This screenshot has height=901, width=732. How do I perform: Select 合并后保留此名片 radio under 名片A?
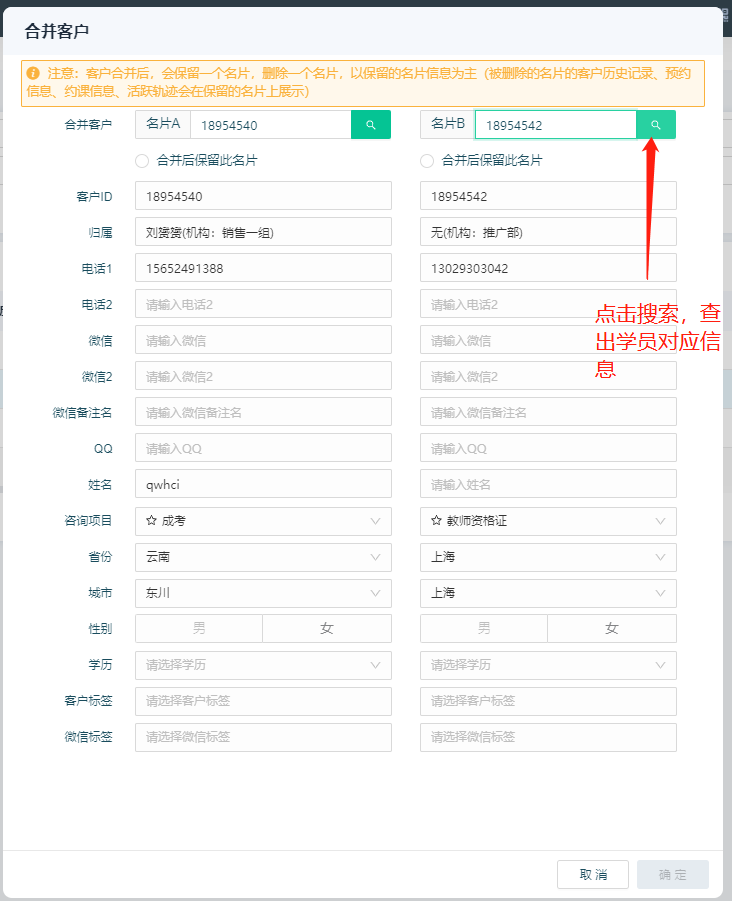(142, 161)
